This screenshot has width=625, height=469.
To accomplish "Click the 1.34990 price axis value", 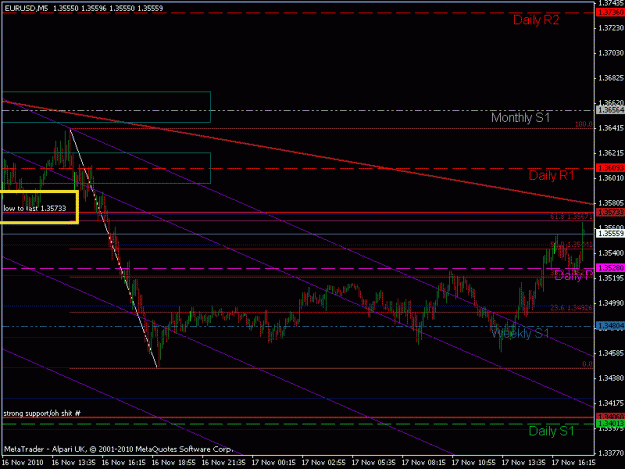I will [611, 303].
